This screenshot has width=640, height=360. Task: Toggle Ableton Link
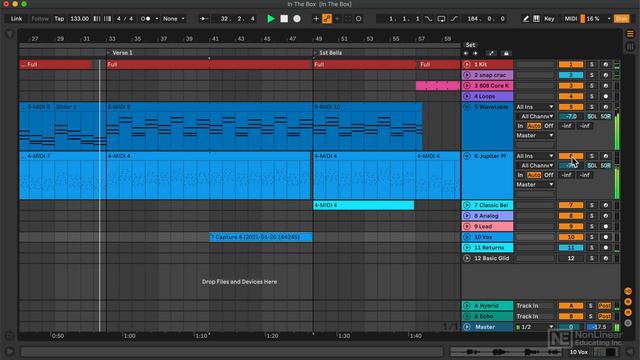[16, 19]
